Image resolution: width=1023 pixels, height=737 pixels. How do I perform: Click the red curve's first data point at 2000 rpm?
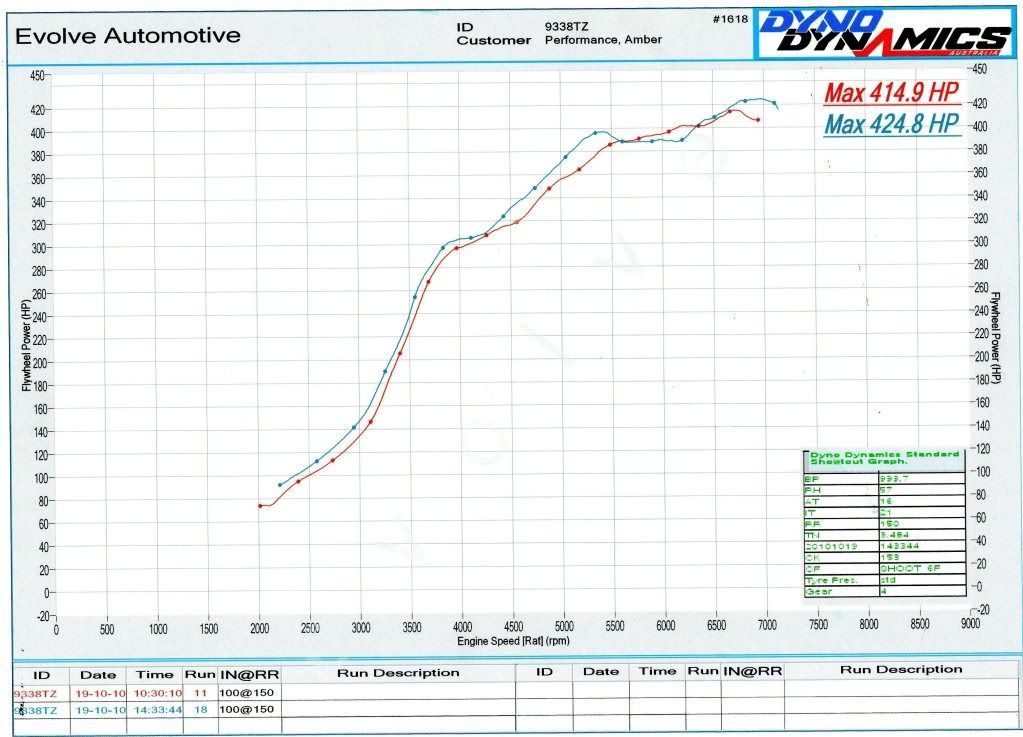(260, 505)
